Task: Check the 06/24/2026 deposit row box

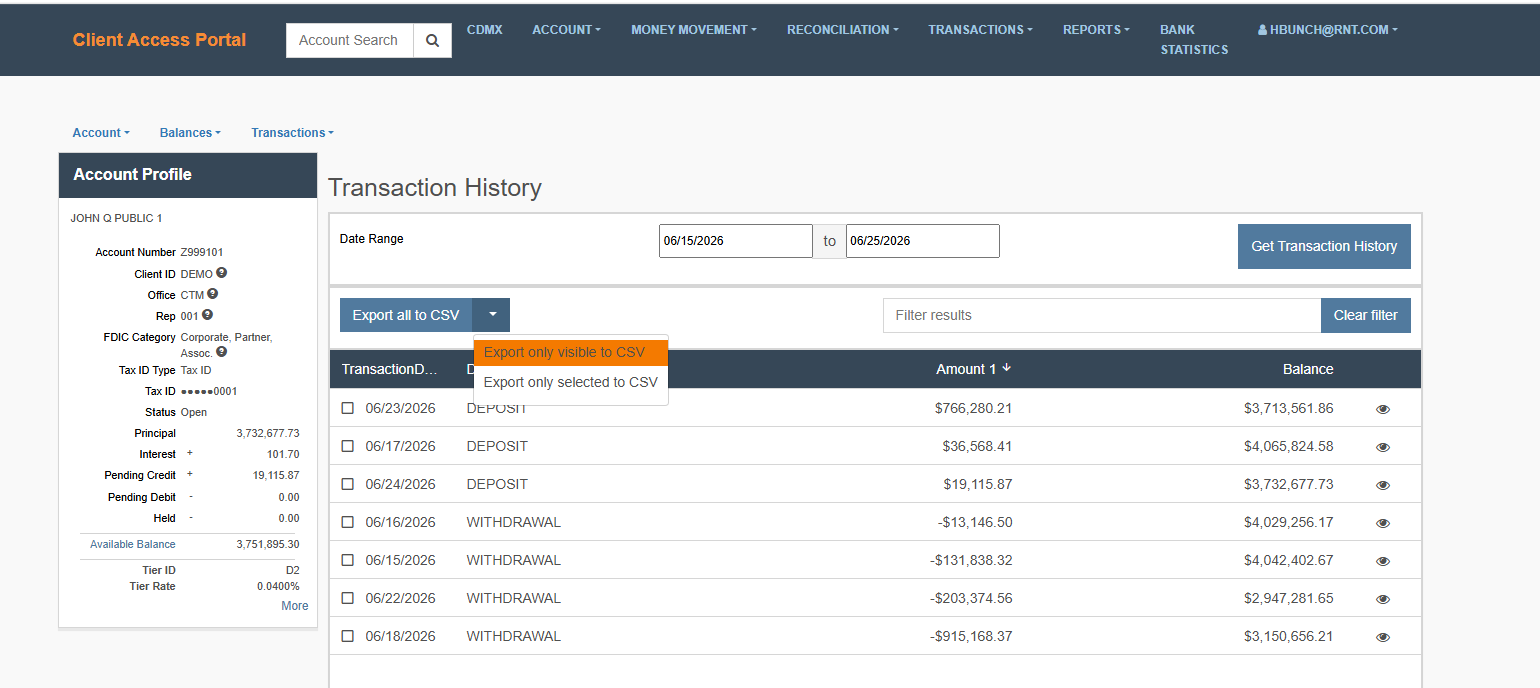Action: 348,484
